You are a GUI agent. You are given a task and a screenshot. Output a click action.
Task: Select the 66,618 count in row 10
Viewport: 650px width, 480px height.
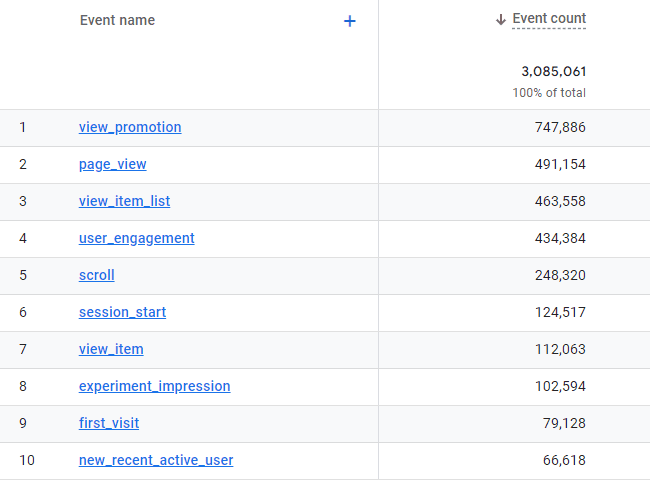564,460
